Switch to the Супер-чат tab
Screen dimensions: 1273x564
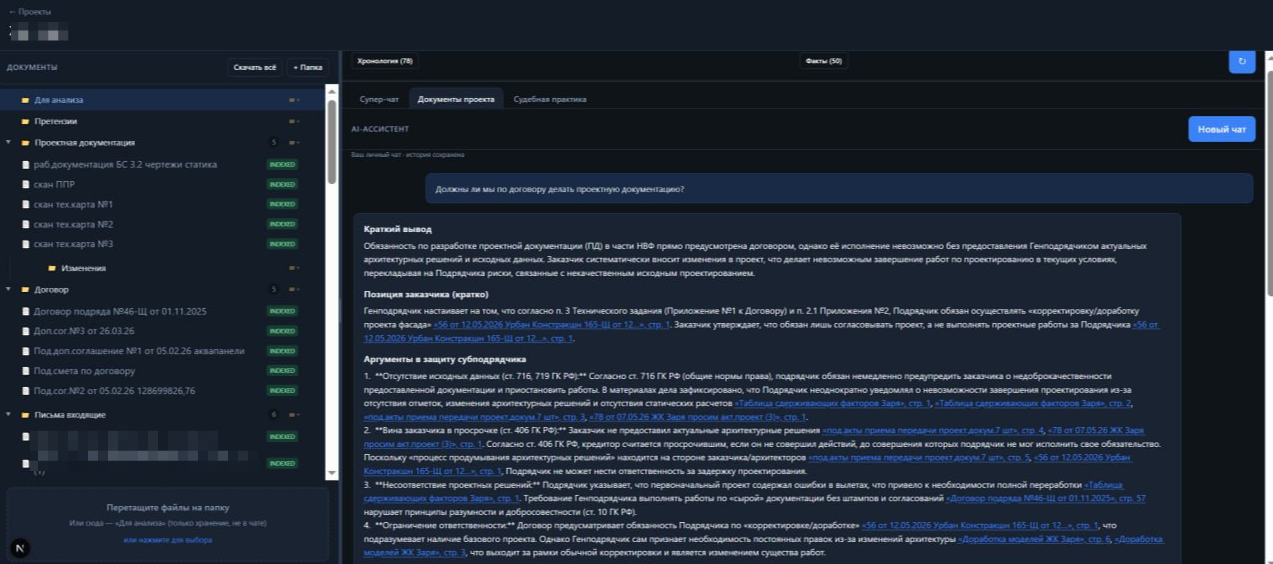coord(379,99)
